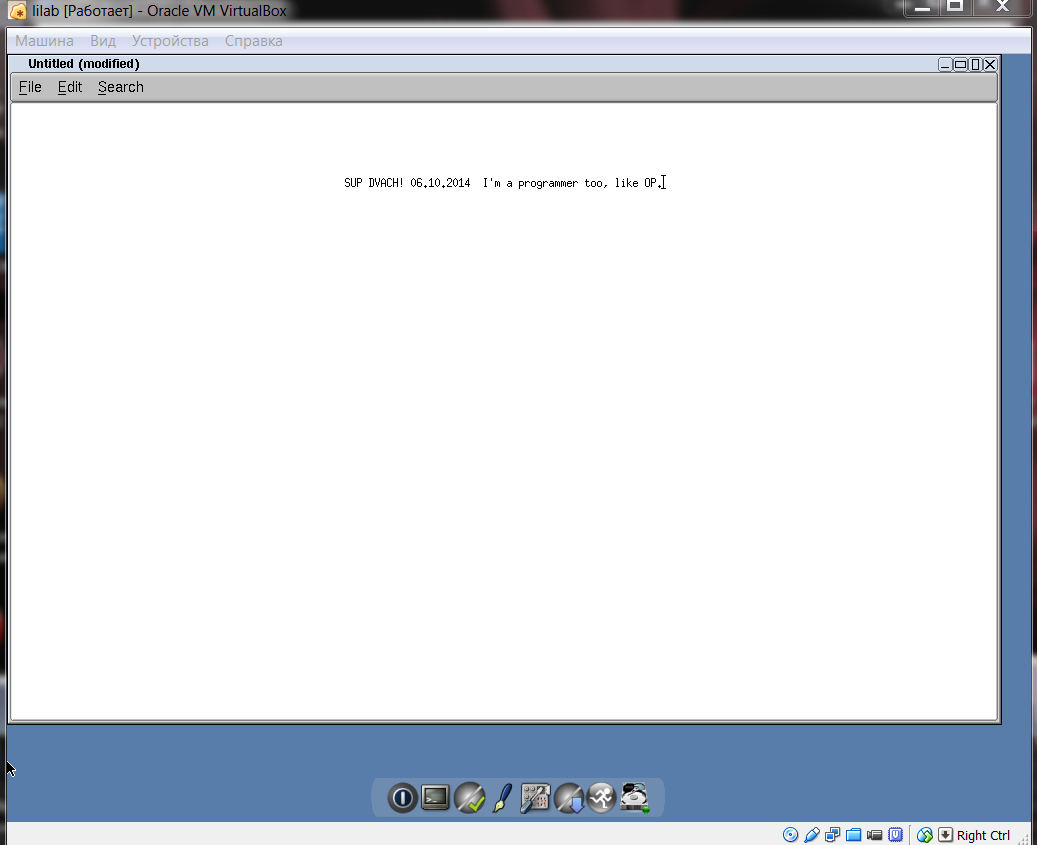This screenshot has height=845, width=1037.
Task: Click the running man icon in the dock
Action: click(x=602, y=798)
